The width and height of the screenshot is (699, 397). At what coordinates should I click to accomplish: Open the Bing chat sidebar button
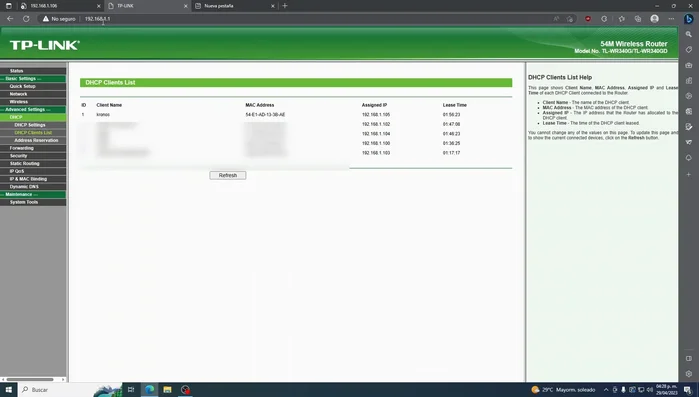click(689, 19)
